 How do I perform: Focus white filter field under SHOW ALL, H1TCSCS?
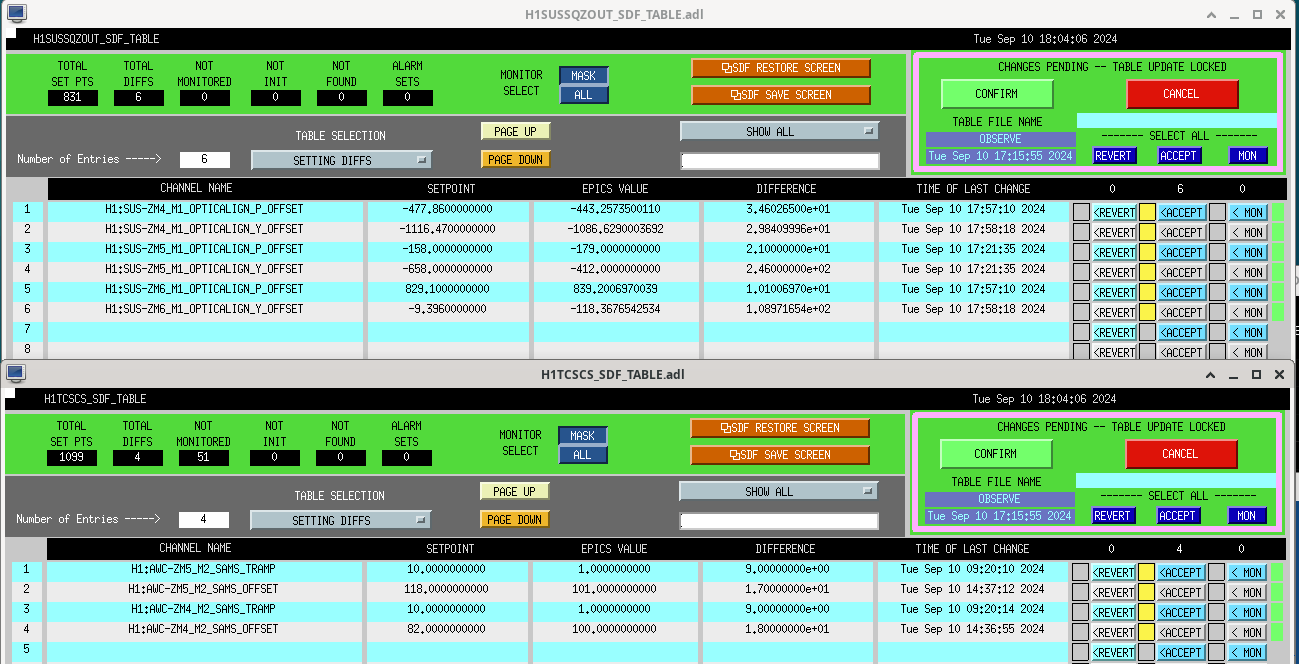779,521
